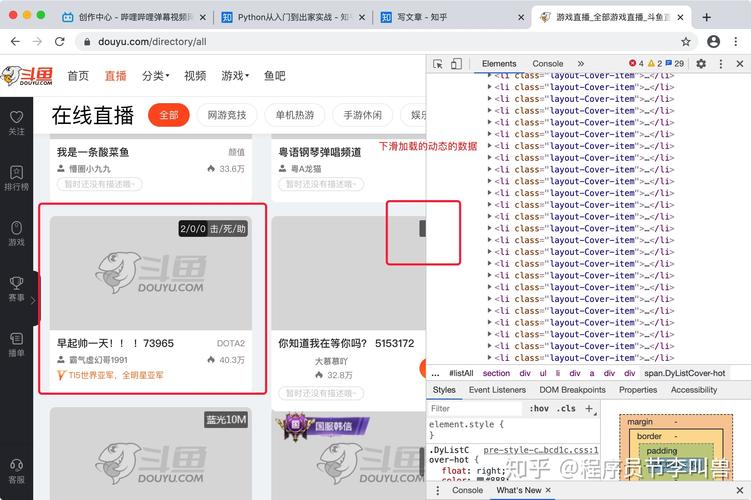The width and height of the screenshot is (751, 500).
Task: Open the 蓝光10M stream thumbnail
Action: 151,454
